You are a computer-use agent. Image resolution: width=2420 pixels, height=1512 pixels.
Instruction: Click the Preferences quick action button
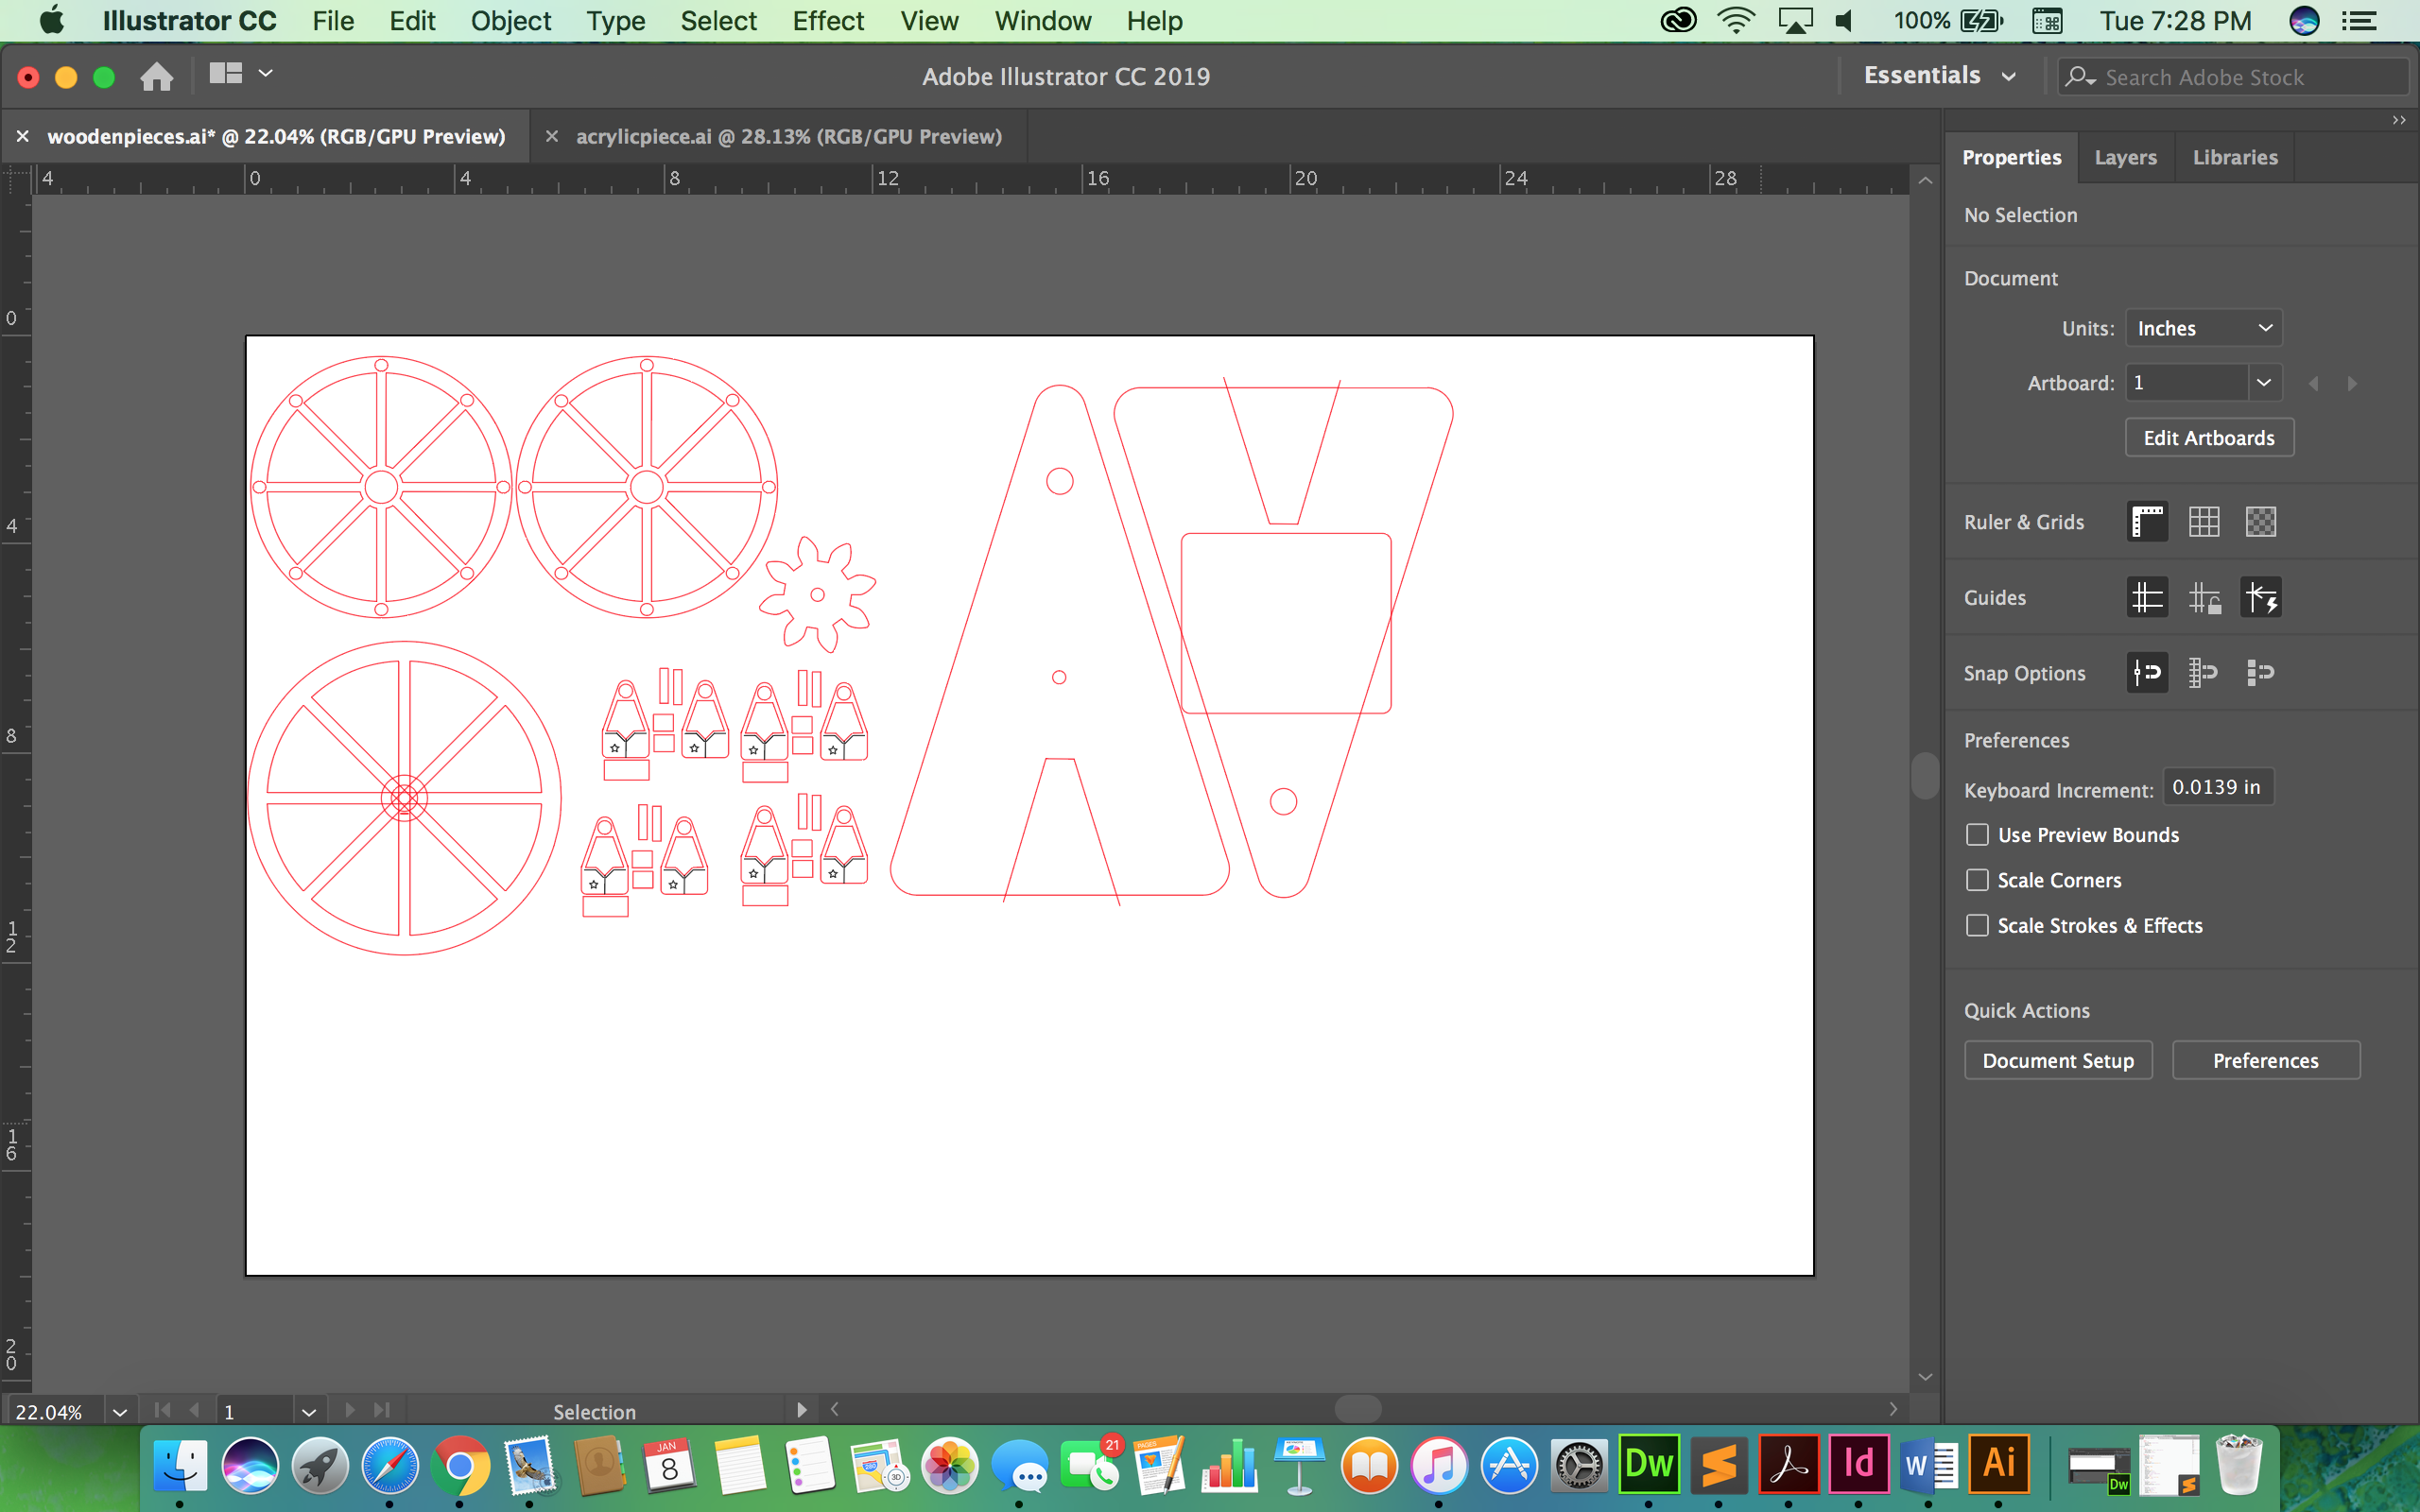coord(2265,1060)
